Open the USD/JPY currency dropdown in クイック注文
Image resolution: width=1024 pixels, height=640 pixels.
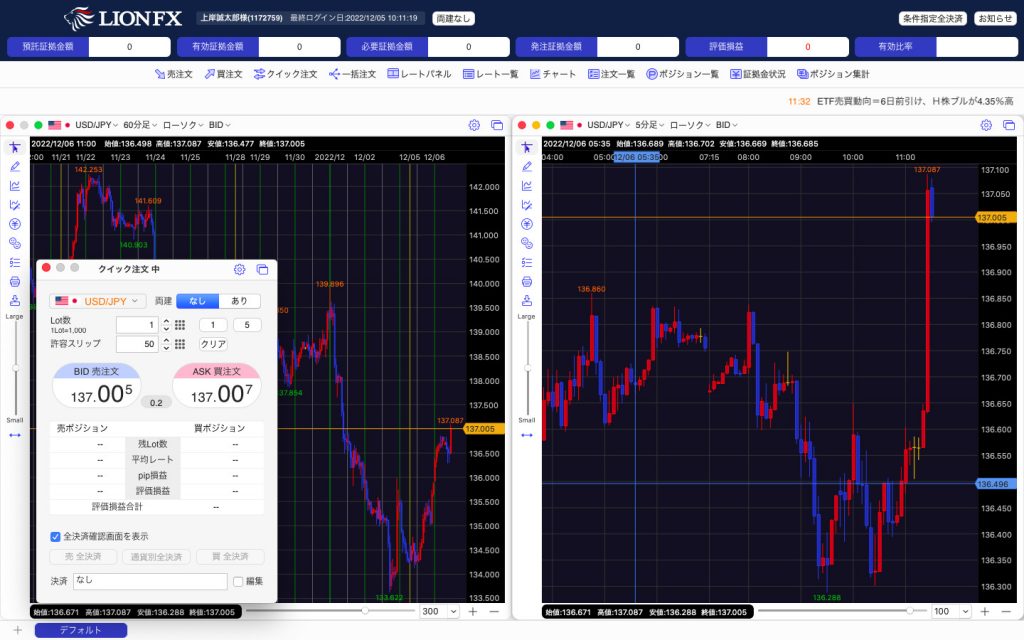[97, 301]
